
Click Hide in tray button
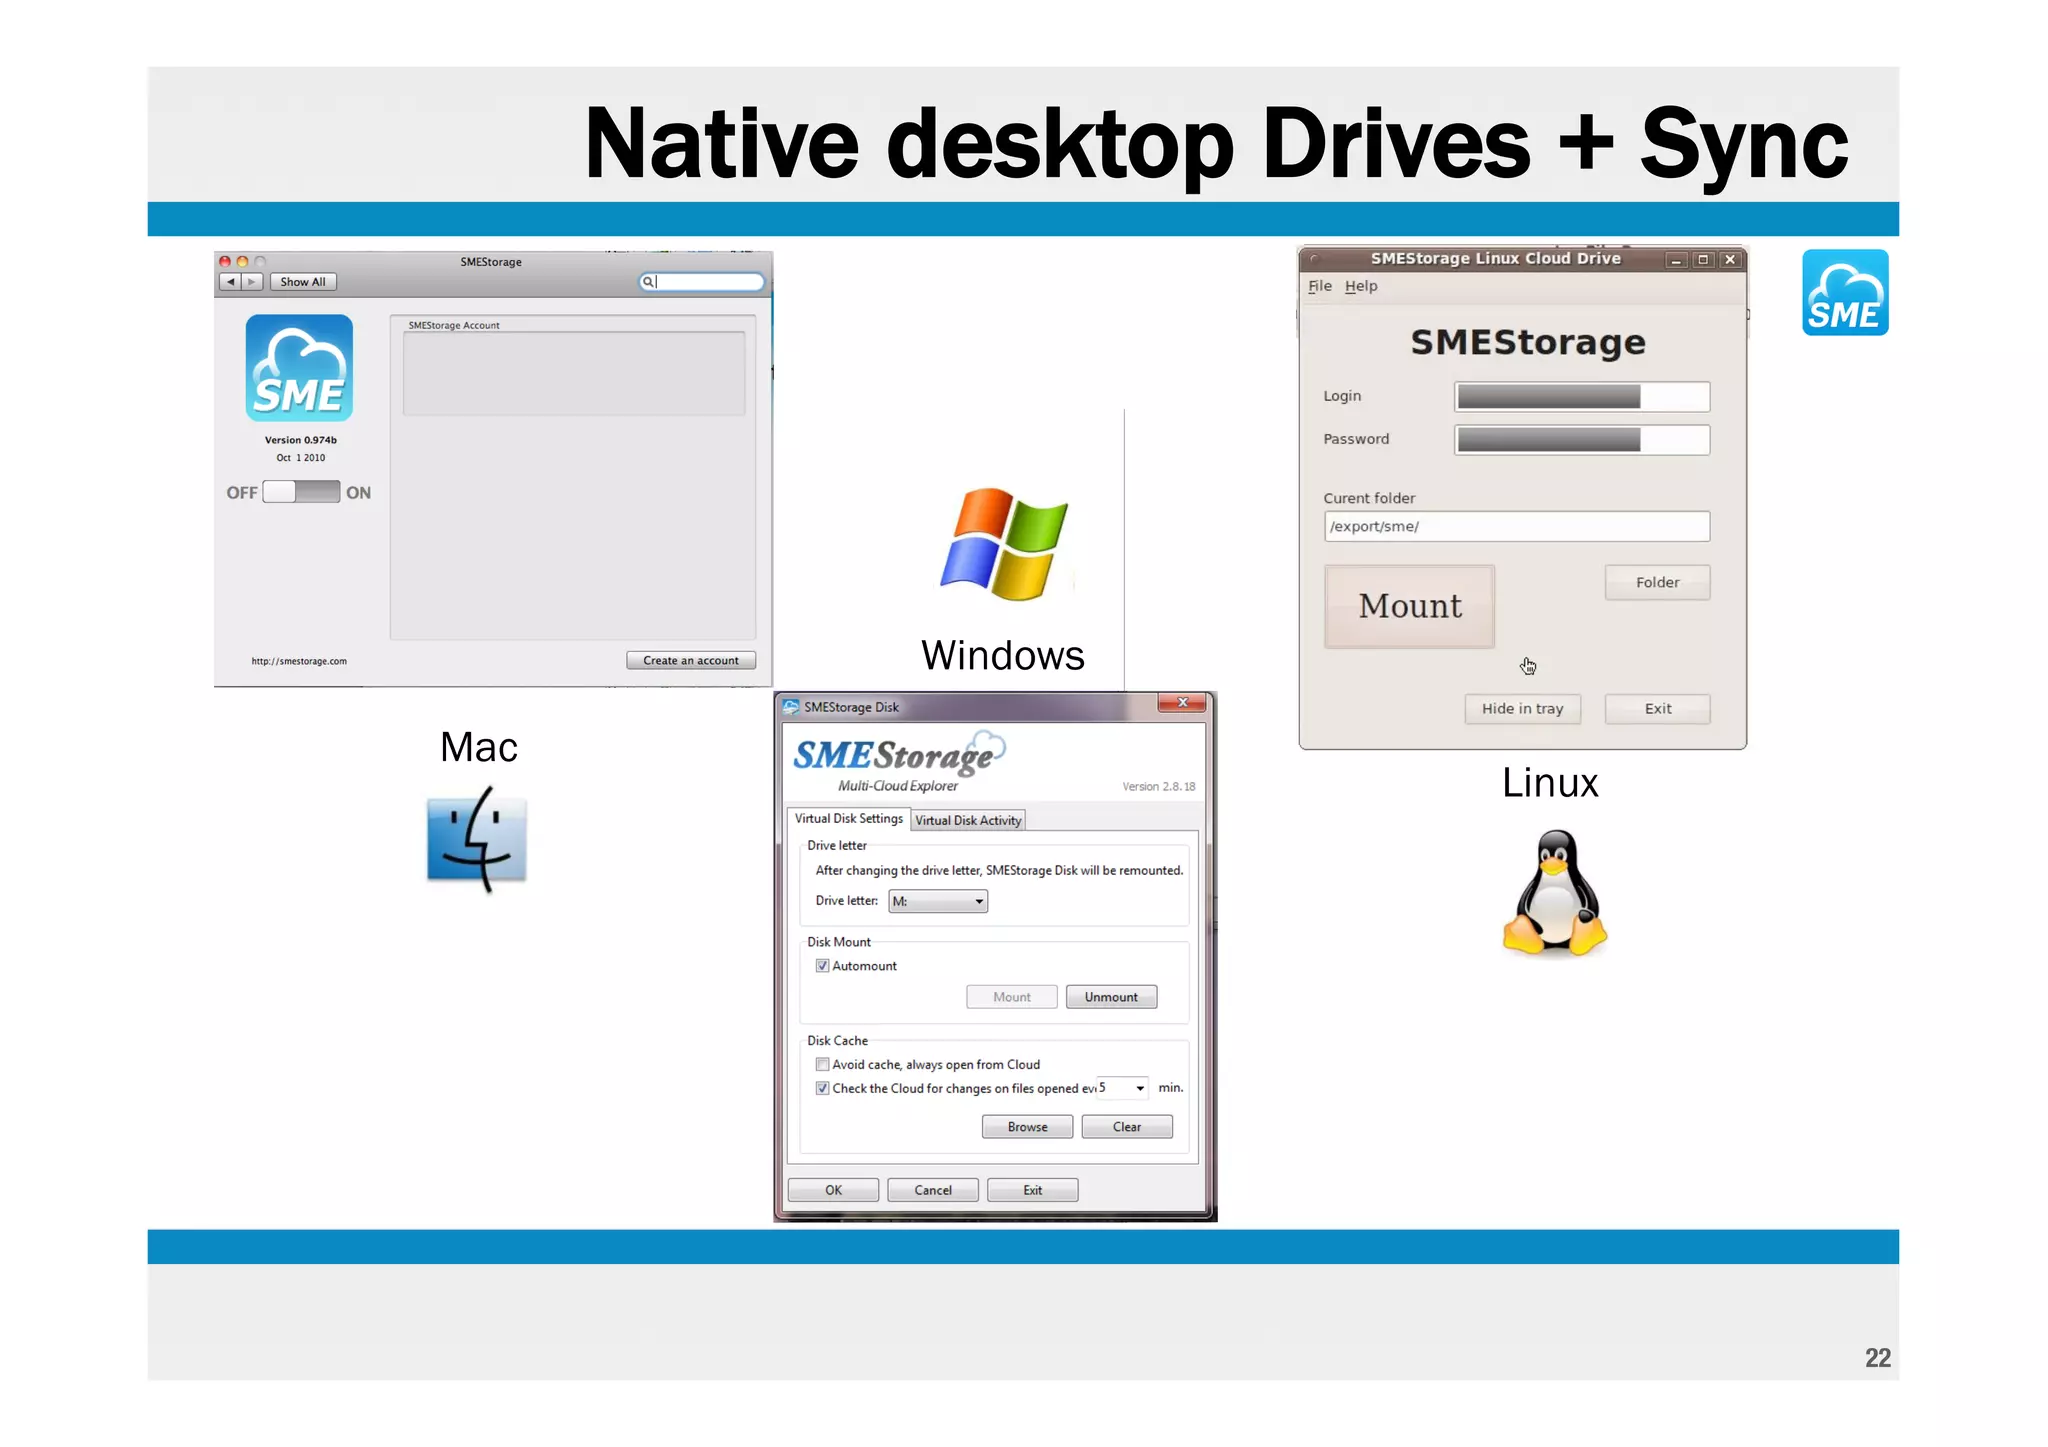click(x=1522, y=708)
